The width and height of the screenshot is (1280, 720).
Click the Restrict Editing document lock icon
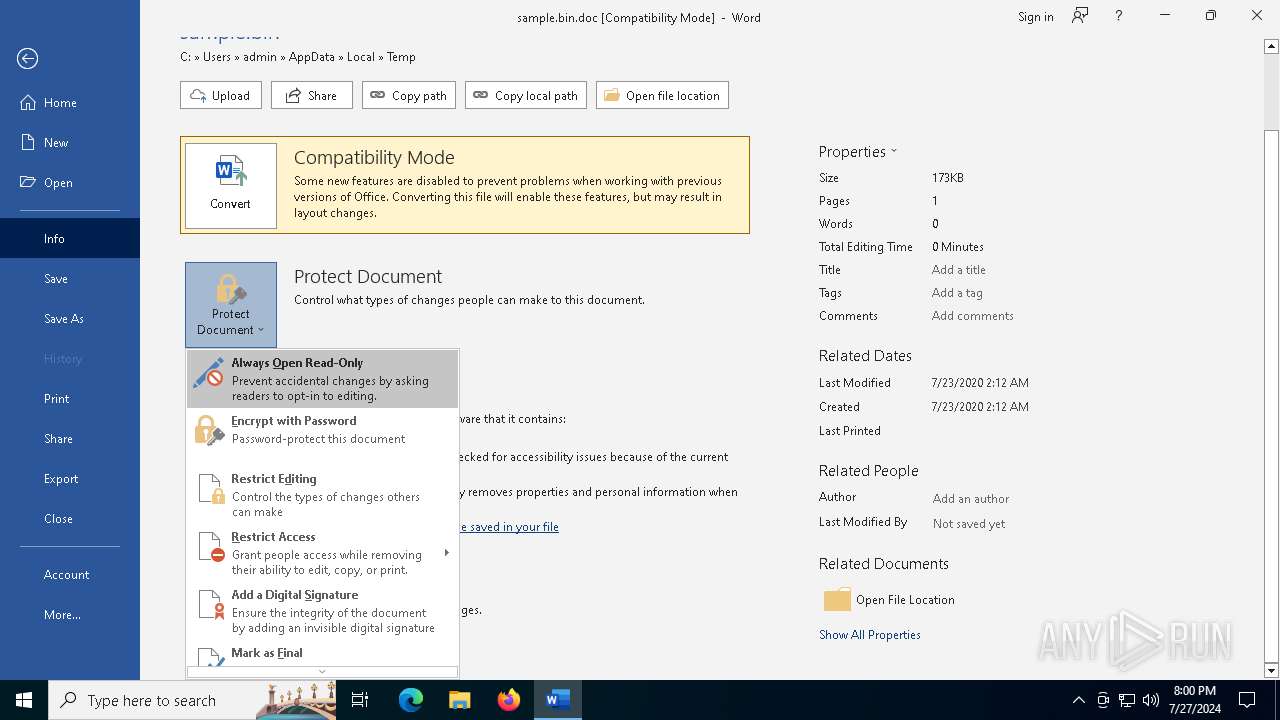pyautogui.click(x=211, y=489)
